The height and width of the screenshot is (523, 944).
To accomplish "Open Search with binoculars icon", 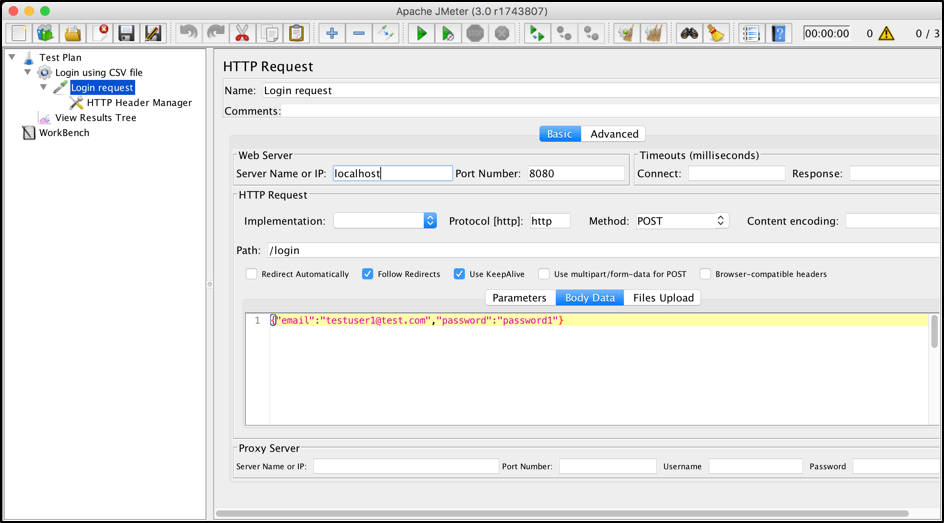I will [689, 33].
